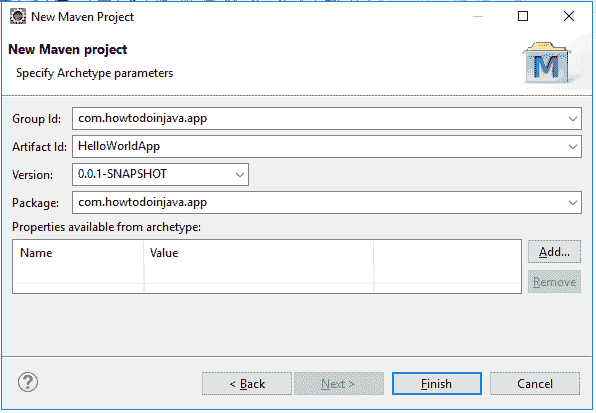The height and width of the screenshot is (413, 596).
Task: Expand the Group Id dropdown arrow
Action: (572, 119)
